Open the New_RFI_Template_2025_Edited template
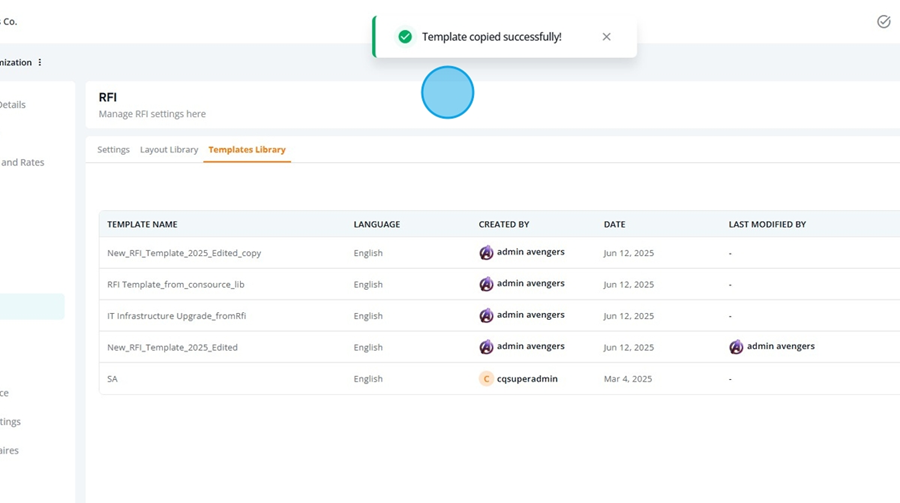Viewport: 900px width, 503px height. 172,347
